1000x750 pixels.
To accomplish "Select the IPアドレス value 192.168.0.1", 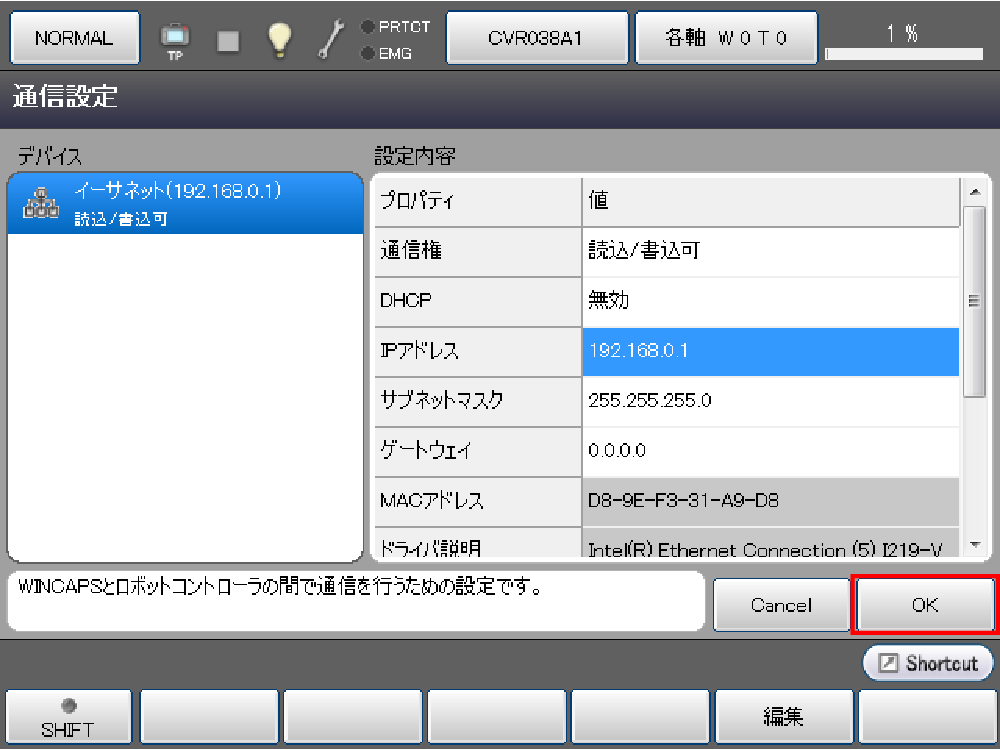I will [770, 351].
